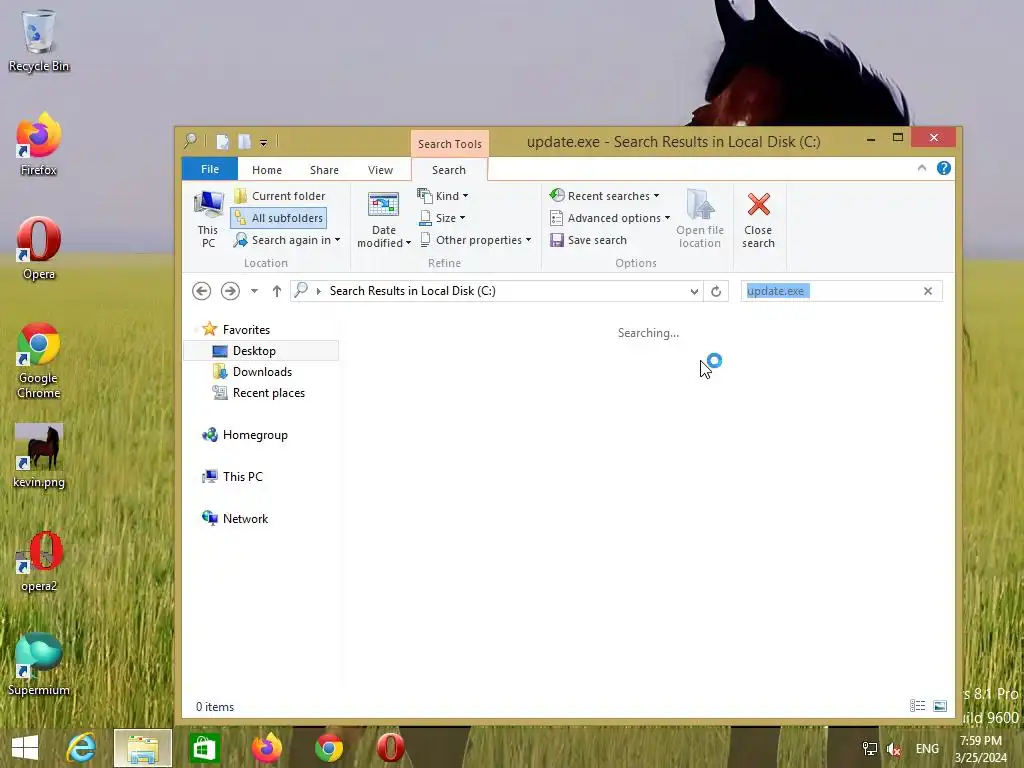
Task: Click the Search Tools contextual tab
Action: [449, 144]
